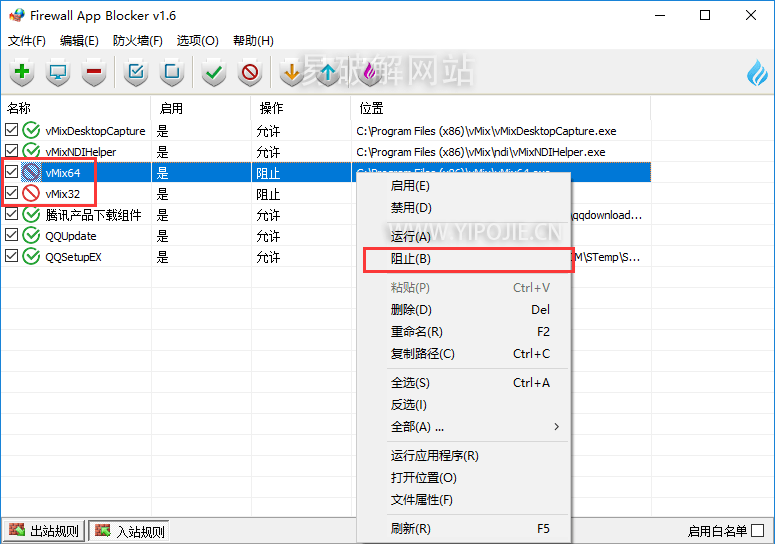Open the 编辑(E) menu
This screenshot has height=544, width=775.
pyautogui.click(x=79, y=41)
